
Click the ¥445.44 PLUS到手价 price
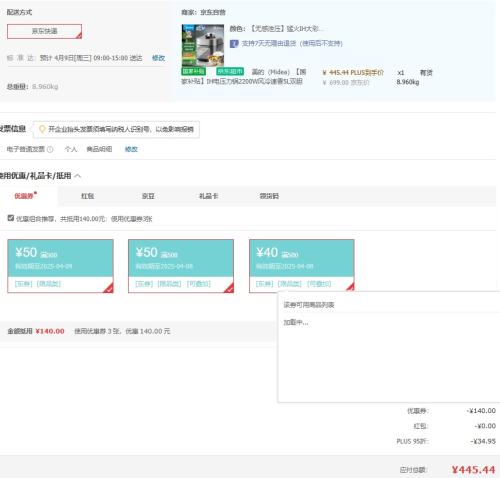click(x=353, y=73)
